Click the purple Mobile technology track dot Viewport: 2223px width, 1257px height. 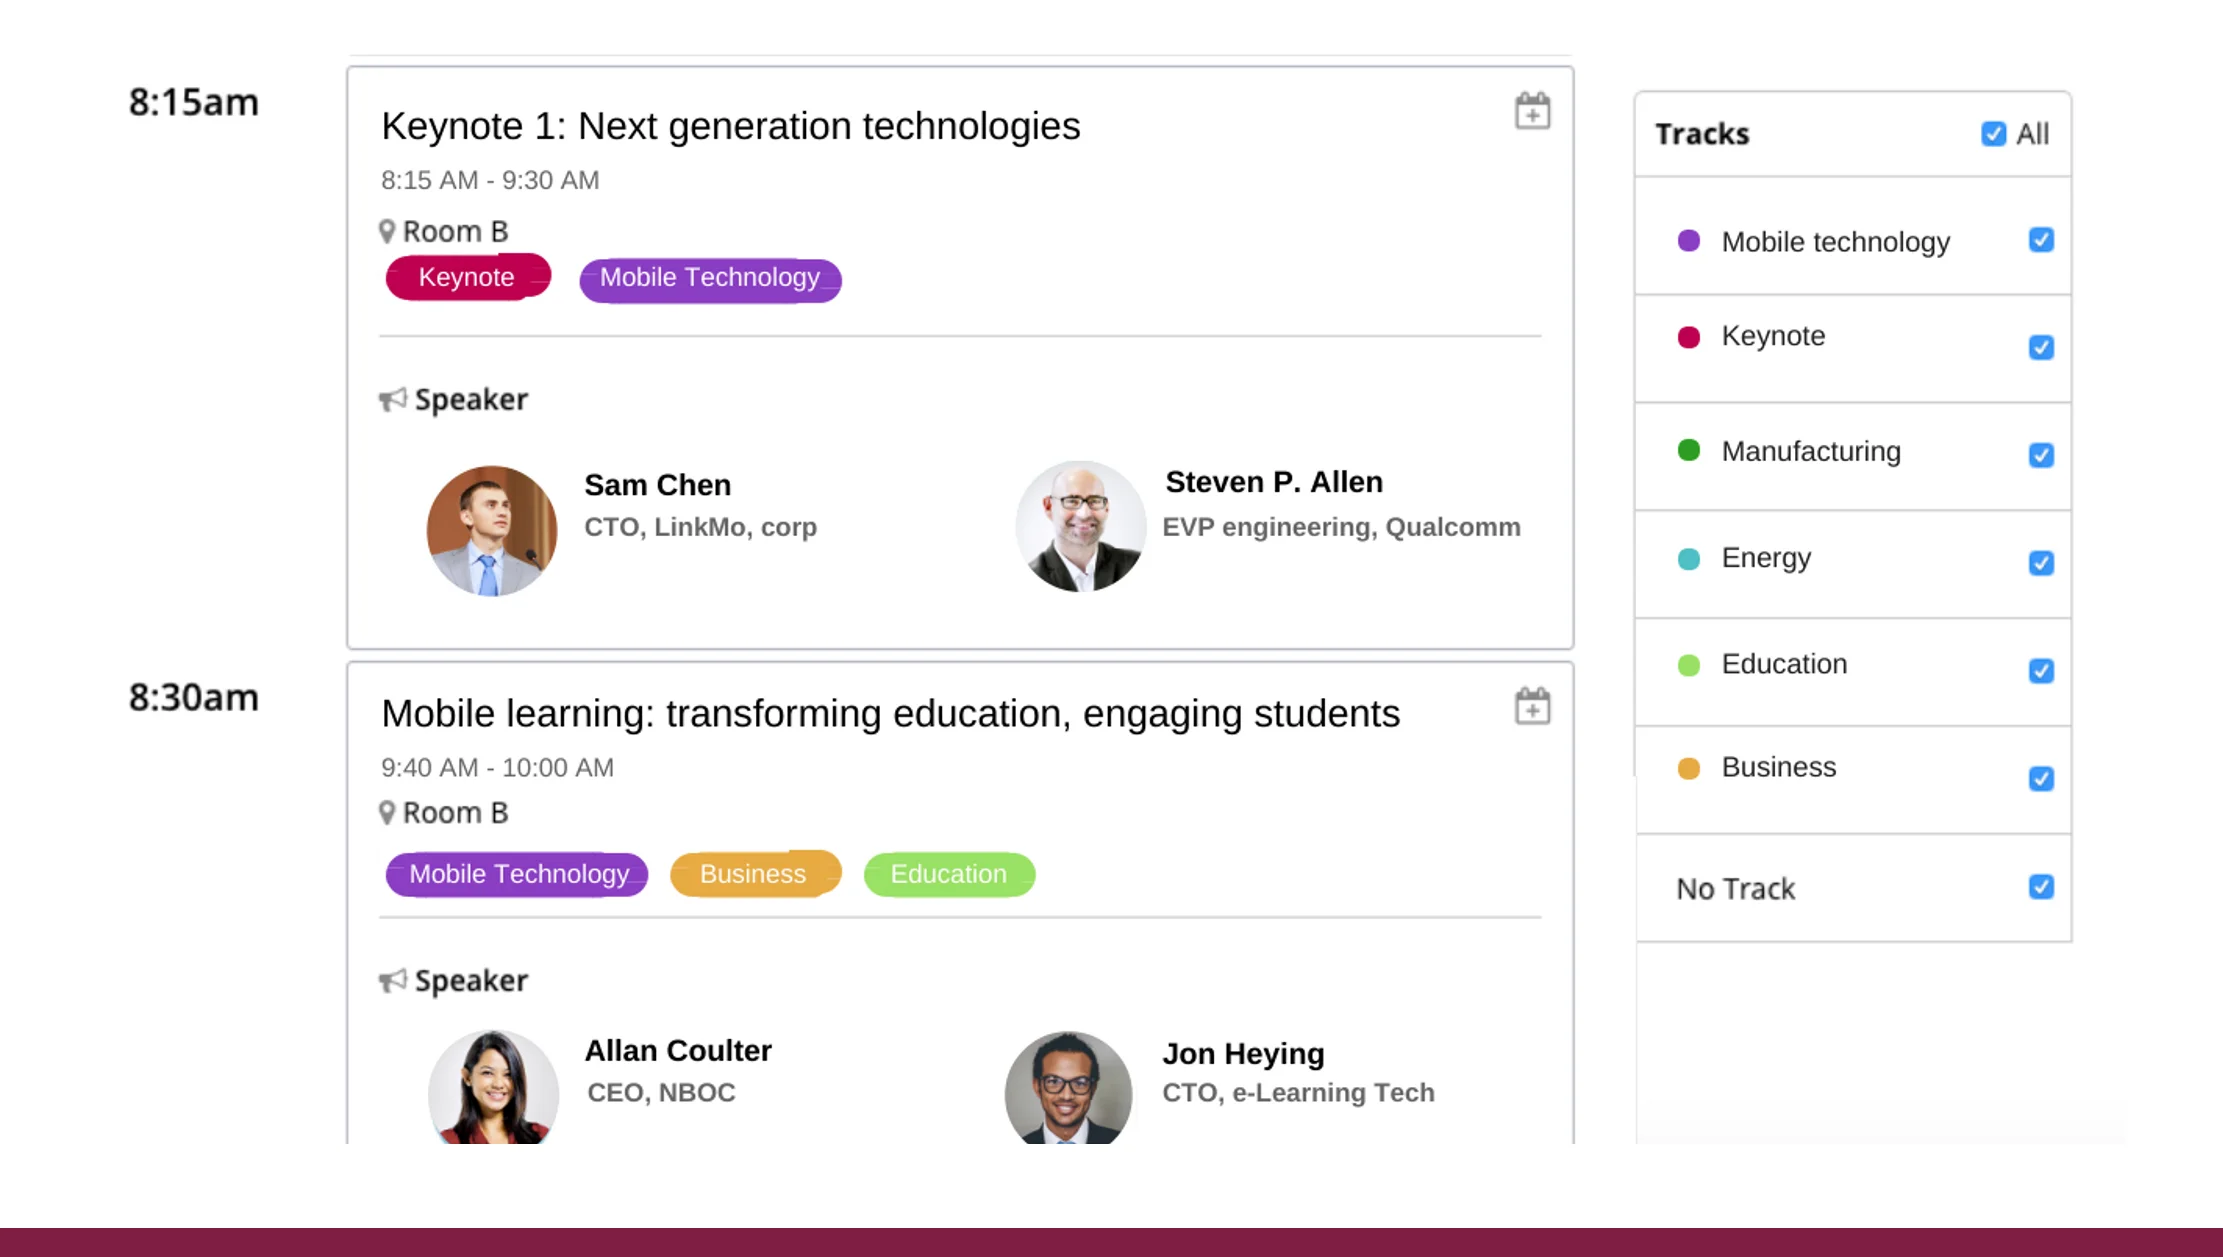click(x=1688, y=241)
